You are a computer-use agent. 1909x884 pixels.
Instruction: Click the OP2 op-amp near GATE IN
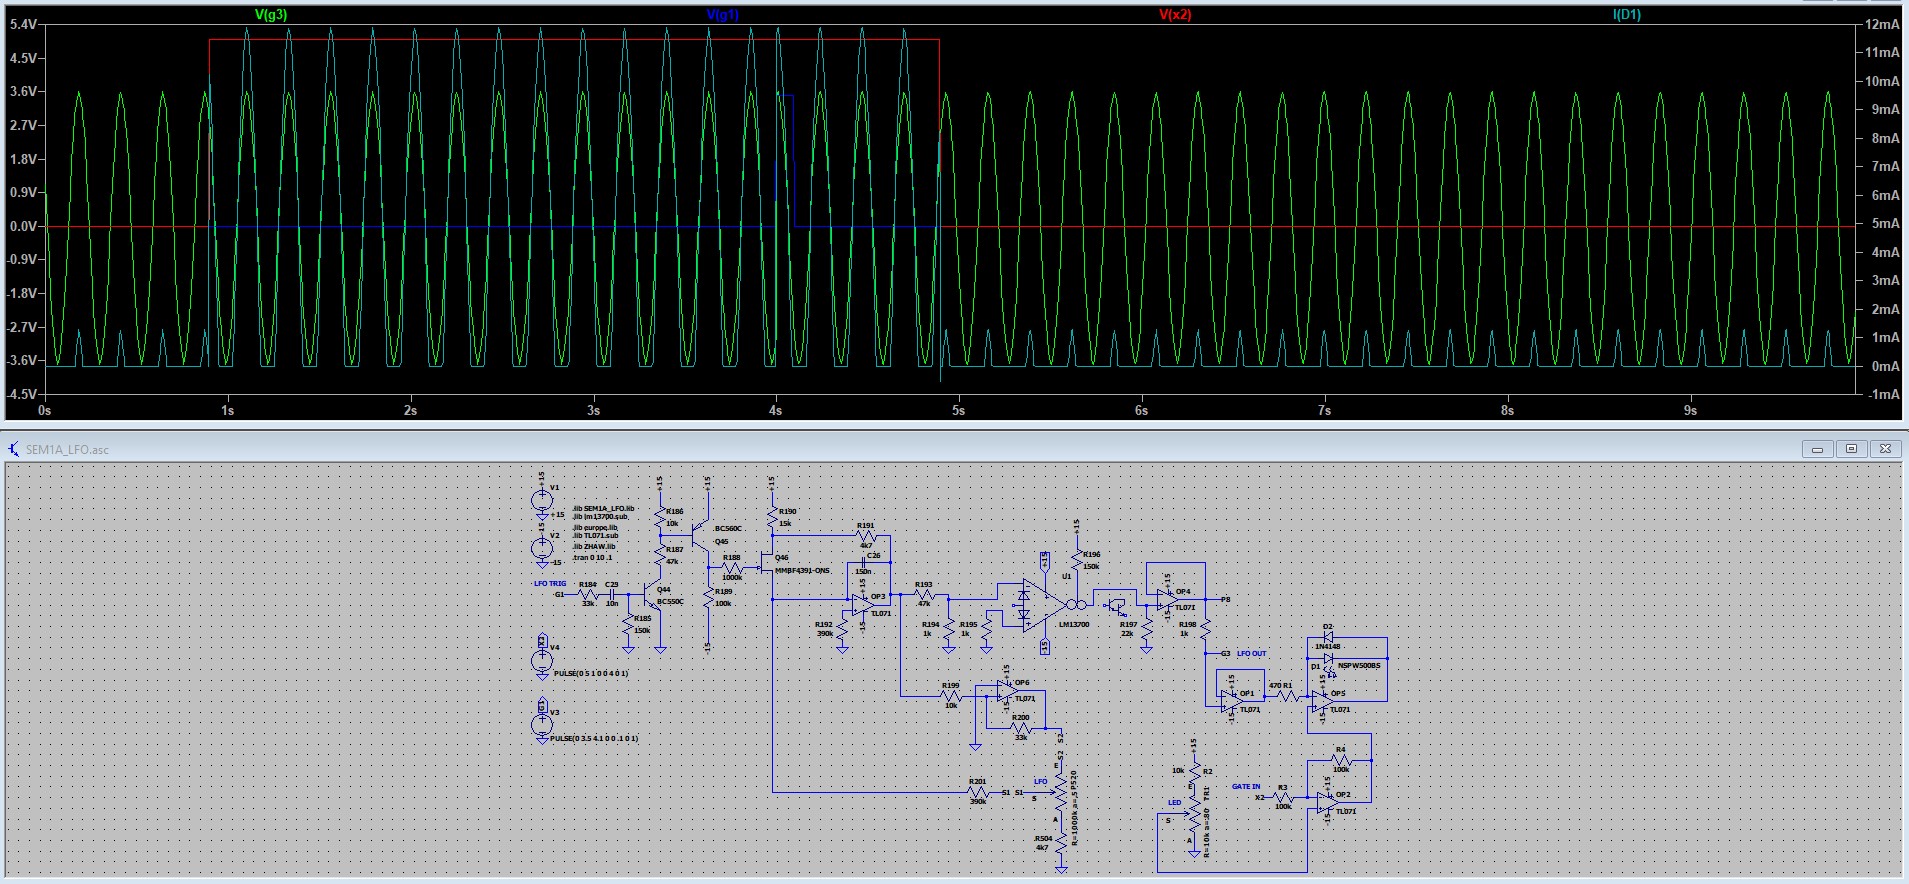coord(1329,802)
